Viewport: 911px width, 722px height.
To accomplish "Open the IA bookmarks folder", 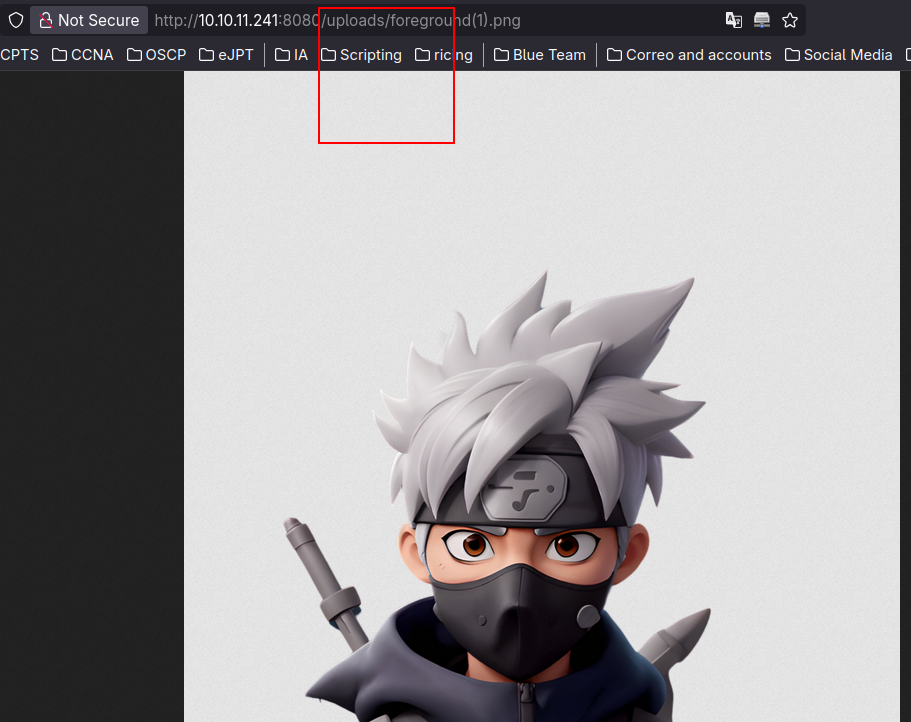I will 292,55.
